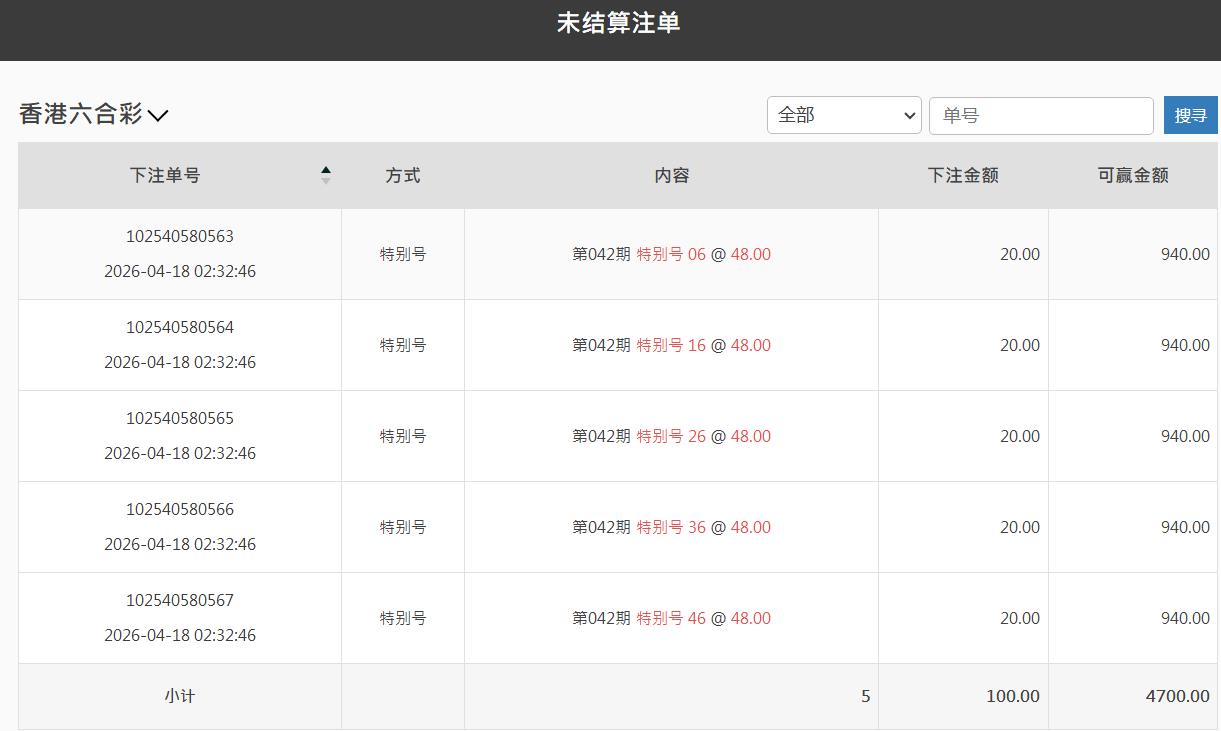The image size is (1221, 731).
Task: Select the 可赢金额 column header
Action: [x=1132, y=175]
